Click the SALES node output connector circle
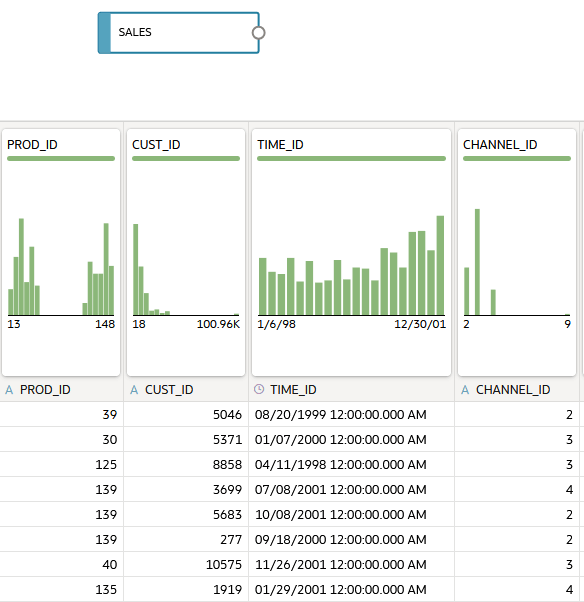Viewport: 584px width, 602px height. [258, 33]
